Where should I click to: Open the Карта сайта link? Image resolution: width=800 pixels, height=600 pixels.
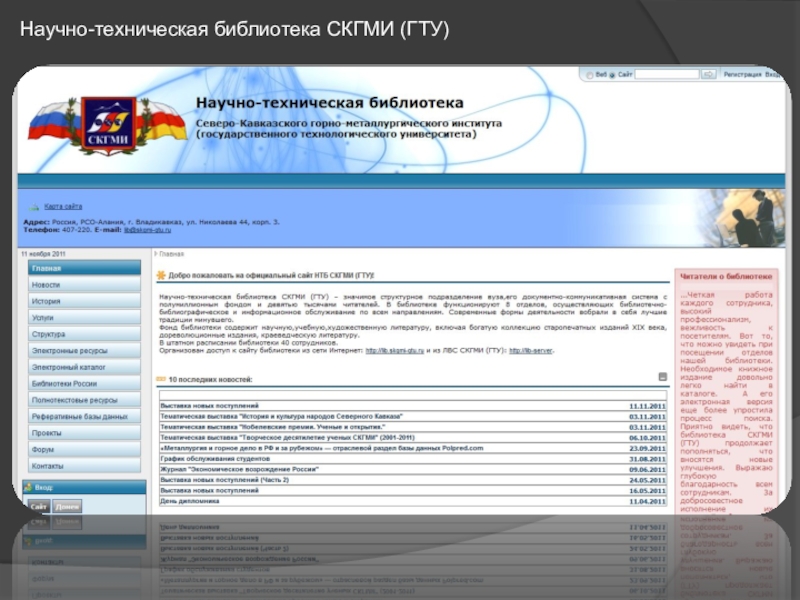tap(63, 207)
